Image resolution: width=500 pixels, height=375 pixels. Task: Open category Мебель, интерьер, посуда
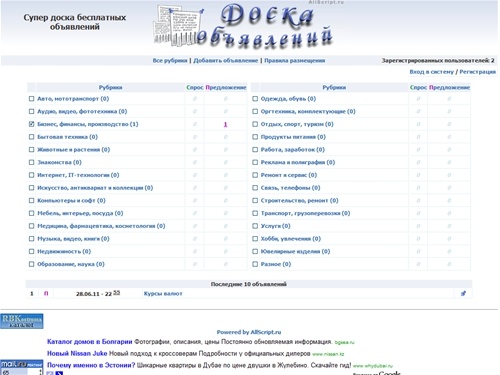pyautogui.click(x=80, y=213)
